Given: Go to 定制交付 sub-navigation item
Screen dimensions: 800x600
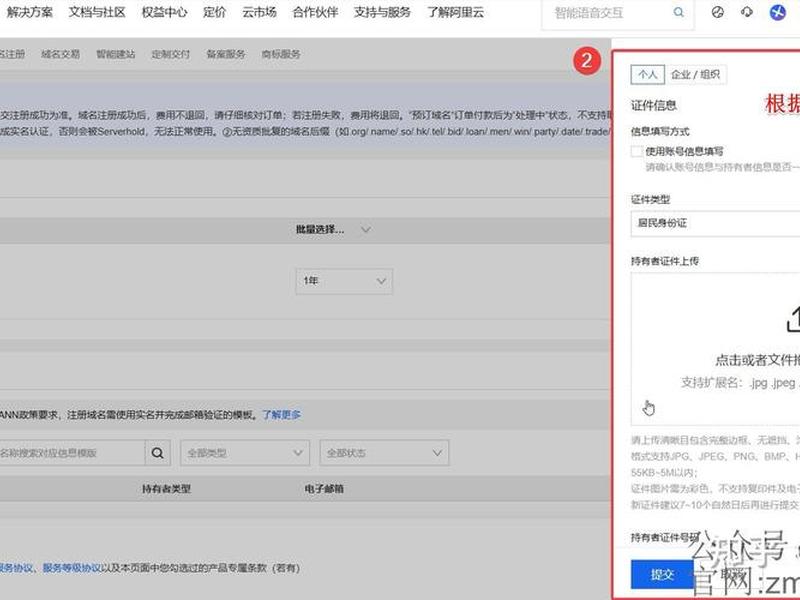Looking at the screenshot, I should pyautogui.click(x=170, y=54).
